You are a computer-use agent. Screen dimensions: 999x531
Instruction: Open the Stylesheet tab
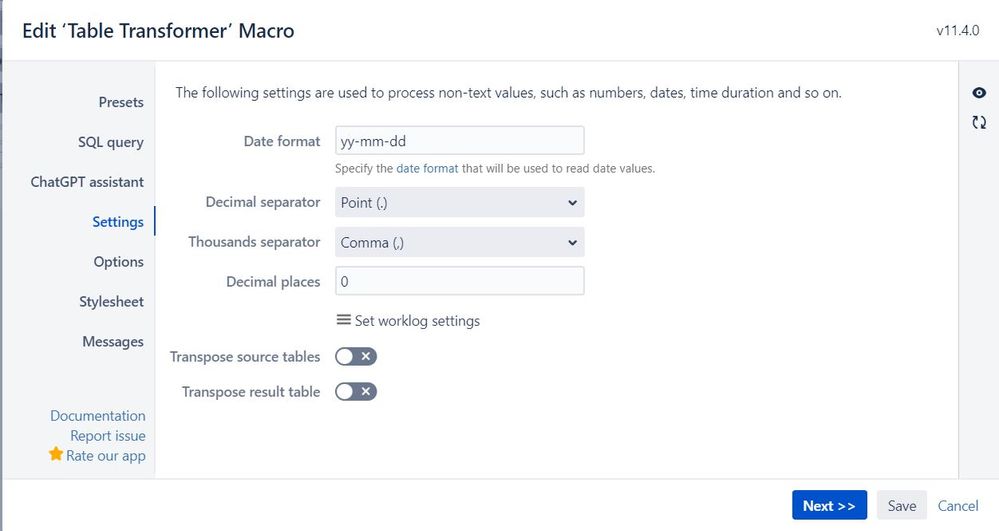click(112, 302)
